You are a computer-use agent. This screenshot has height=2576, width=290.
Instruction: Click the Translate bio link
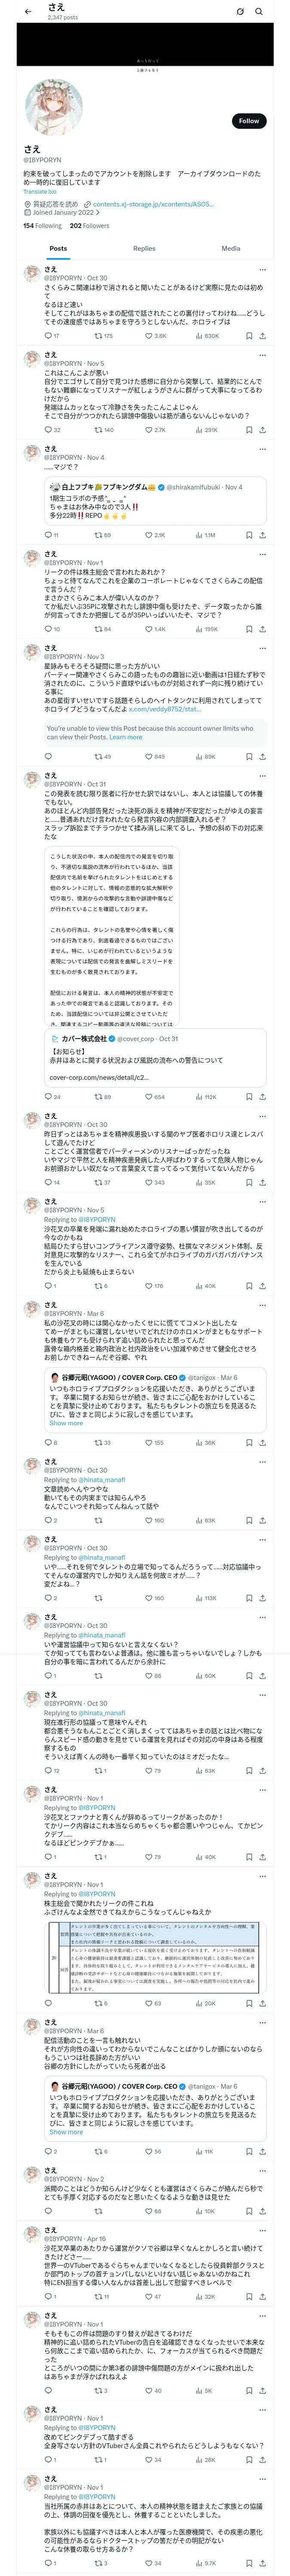pos(40,192)
